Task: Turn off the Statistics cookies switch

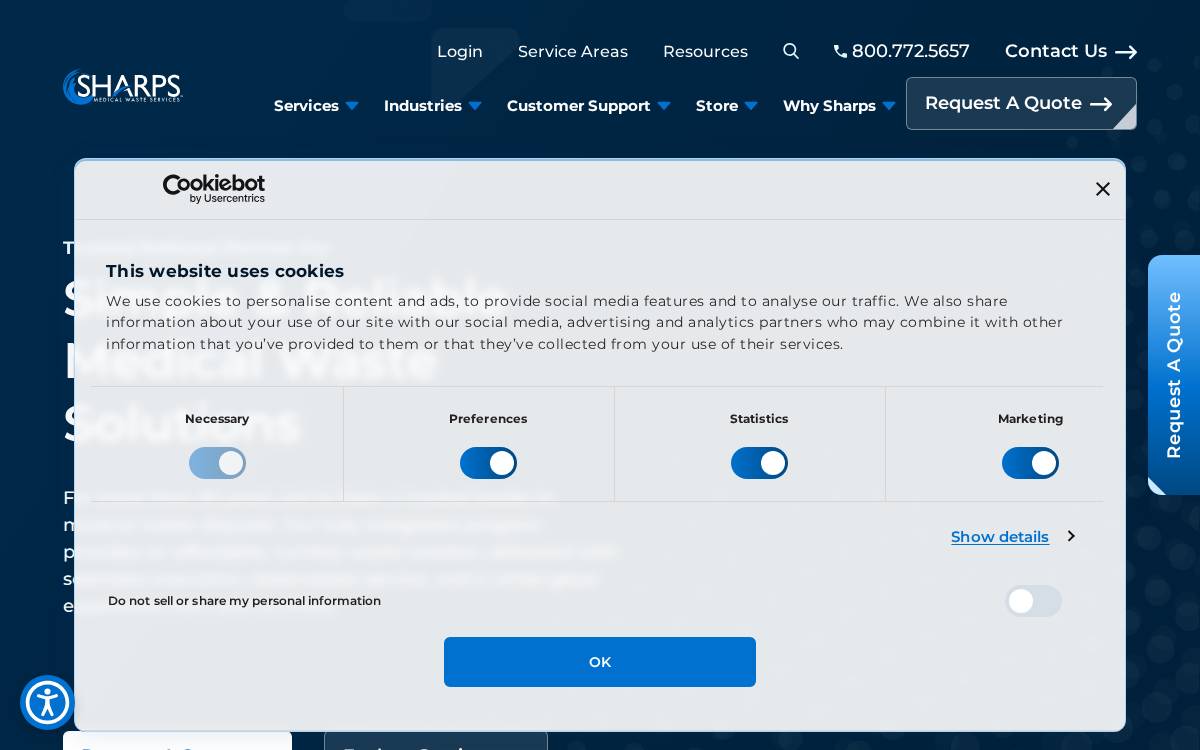Action: point(759,463)
